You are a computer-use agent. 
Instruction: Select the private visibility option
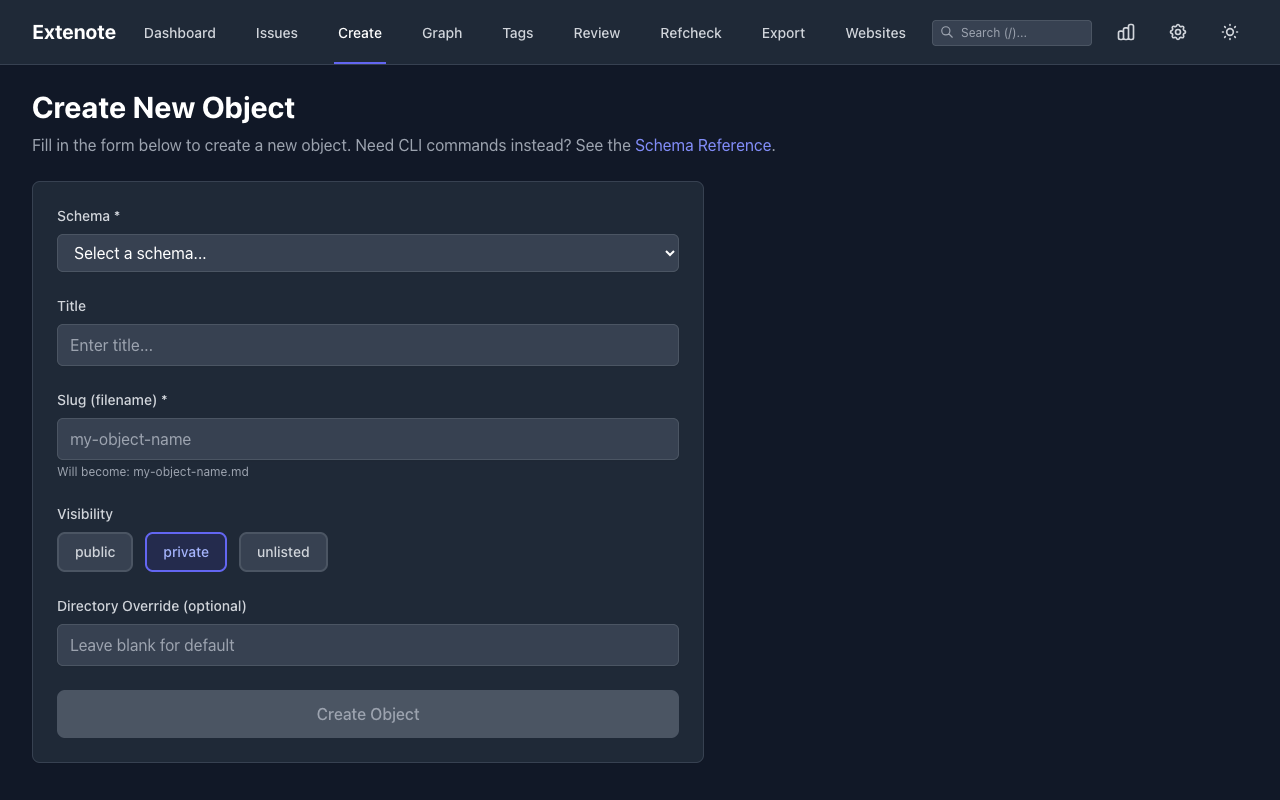186,552
